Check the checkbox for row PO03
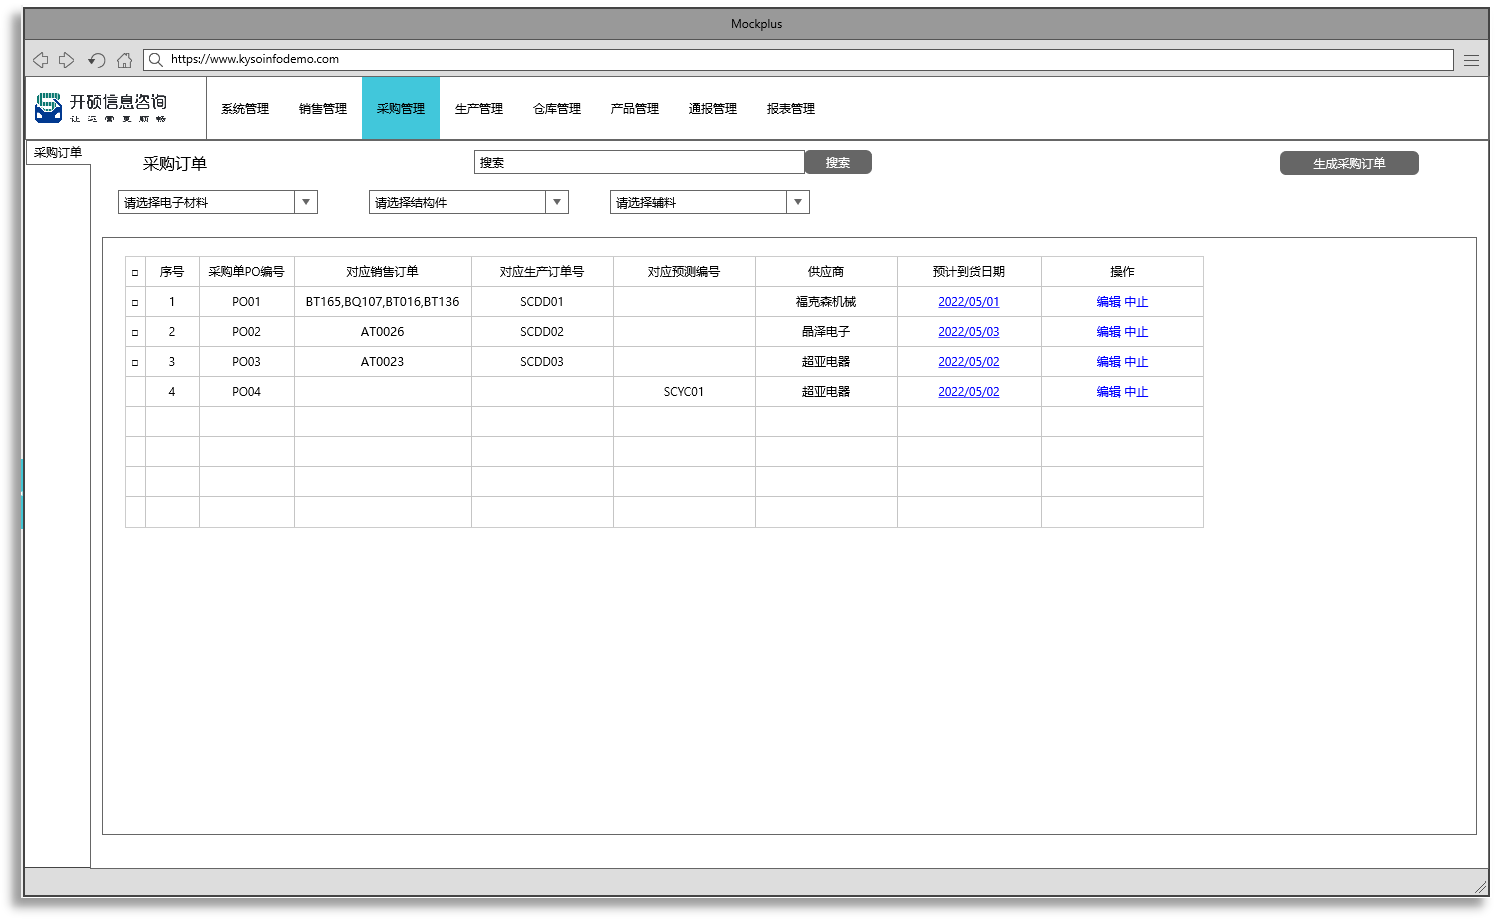The image size is (1497, 920). tap(135, 362)
